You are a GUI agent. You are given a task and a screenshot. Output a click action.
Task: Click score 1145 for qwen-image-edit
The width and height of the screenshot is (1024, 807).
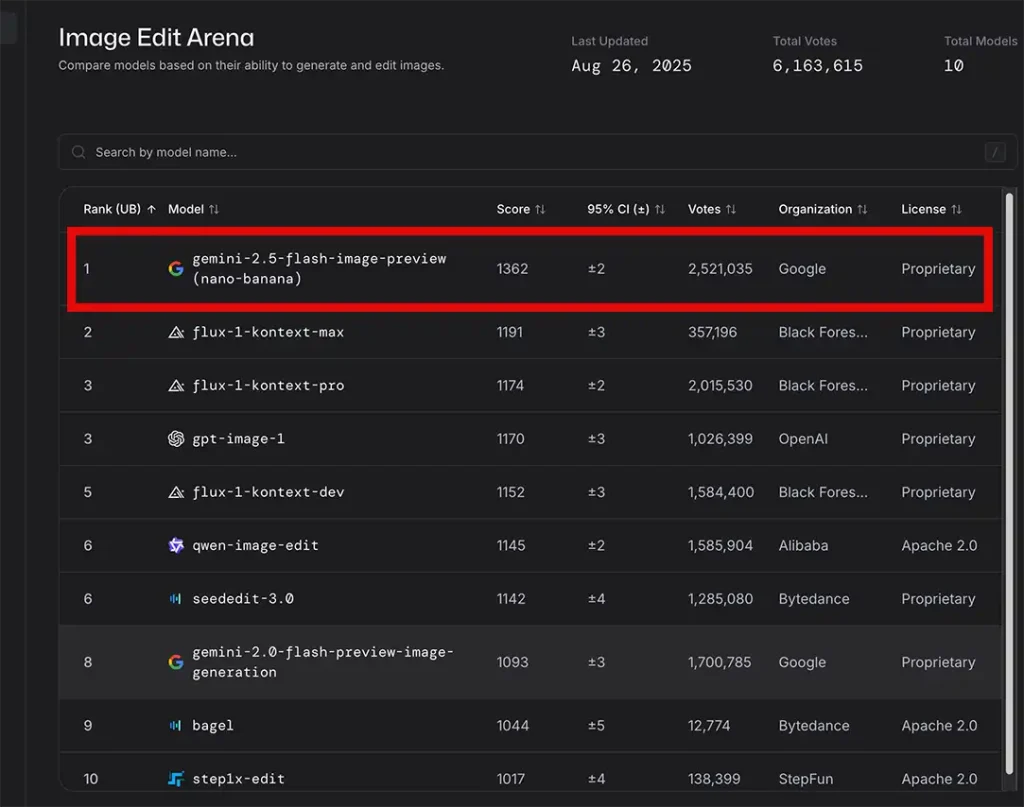click(511, 545)
